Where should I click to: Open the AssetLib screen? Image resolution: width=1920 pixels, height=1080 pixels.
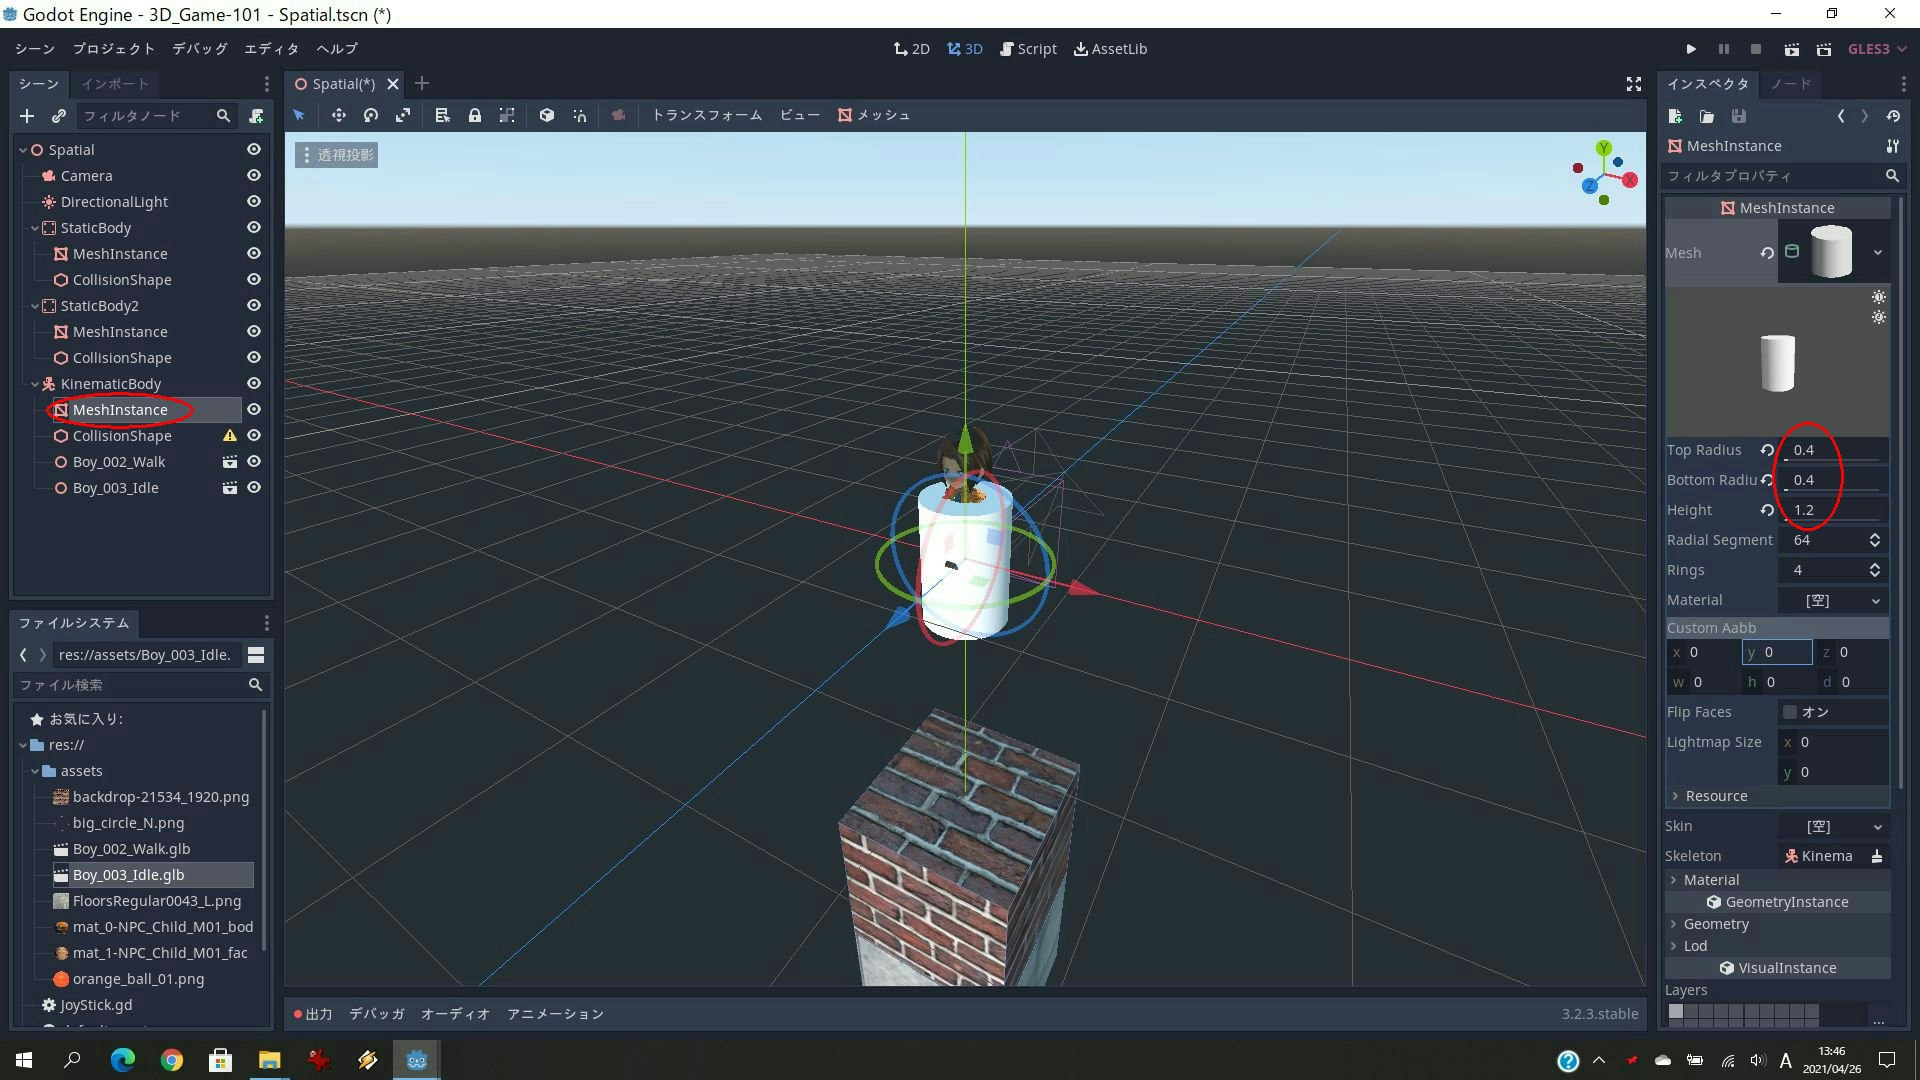click(1110, 48)
